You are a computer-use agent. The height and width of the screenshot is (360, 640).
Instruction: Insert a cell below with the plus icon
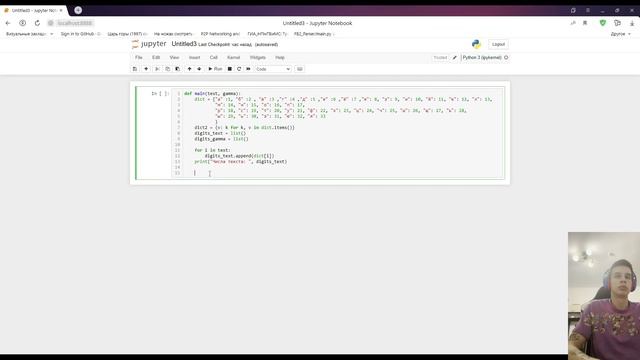point(146,69)
